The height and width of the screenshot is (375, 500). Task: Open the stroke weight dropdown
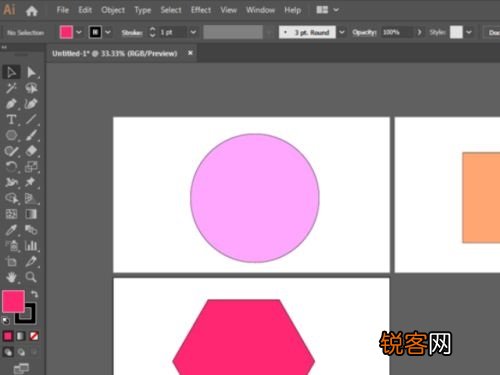pyautogui.click(x=193, y=32)
